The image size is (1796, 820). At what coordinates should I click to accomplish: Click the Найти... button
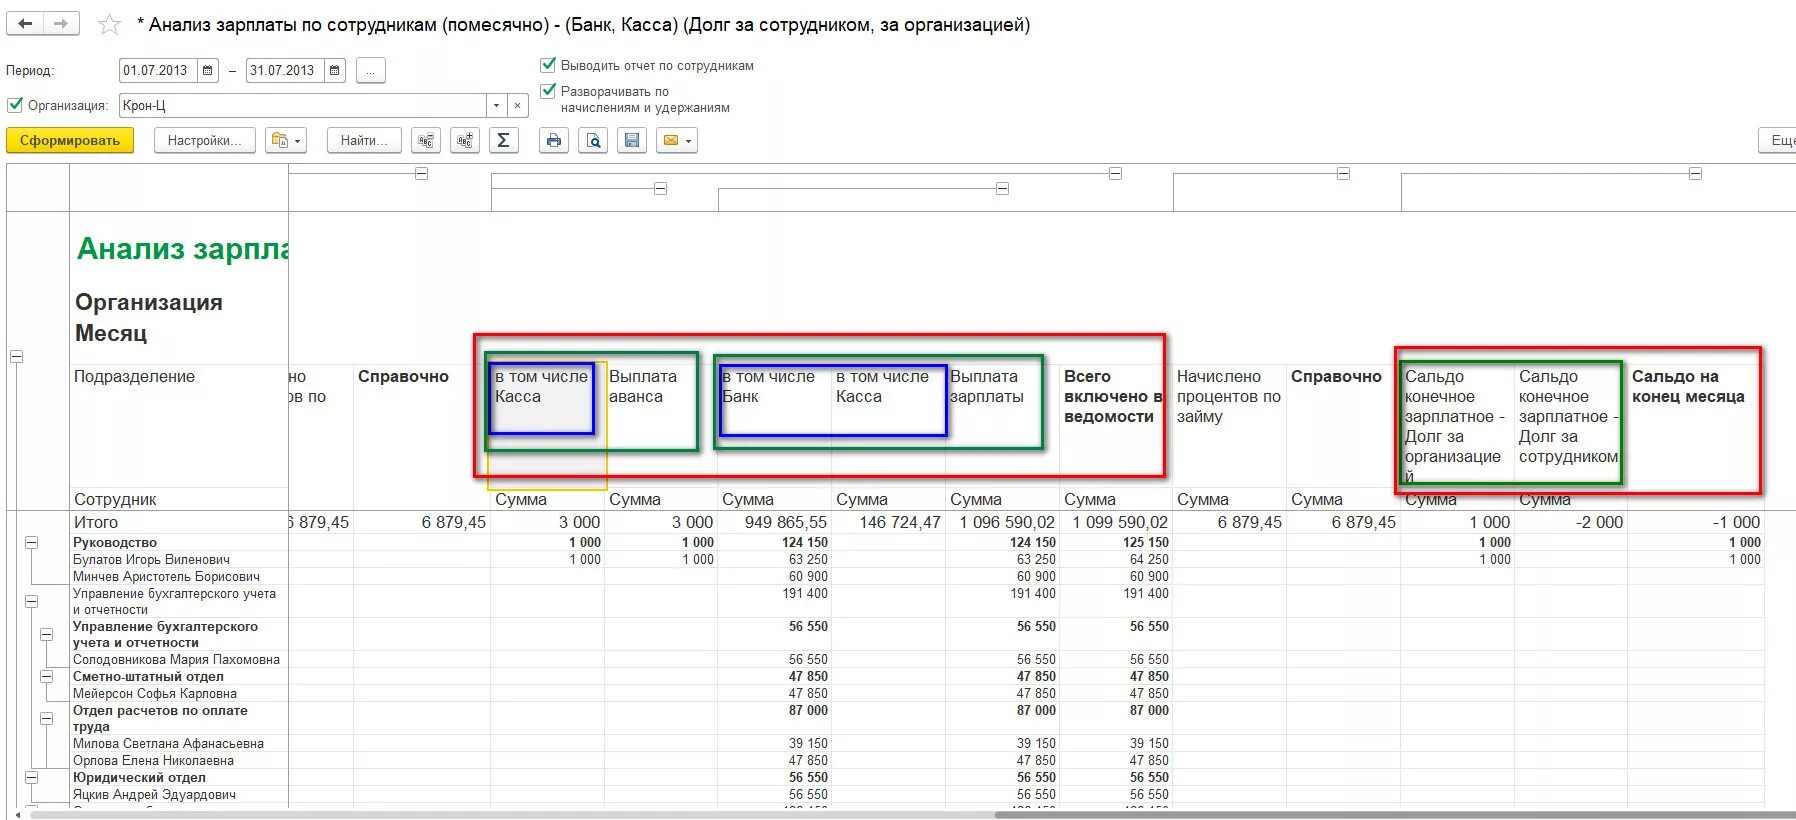tap(364, 141)
